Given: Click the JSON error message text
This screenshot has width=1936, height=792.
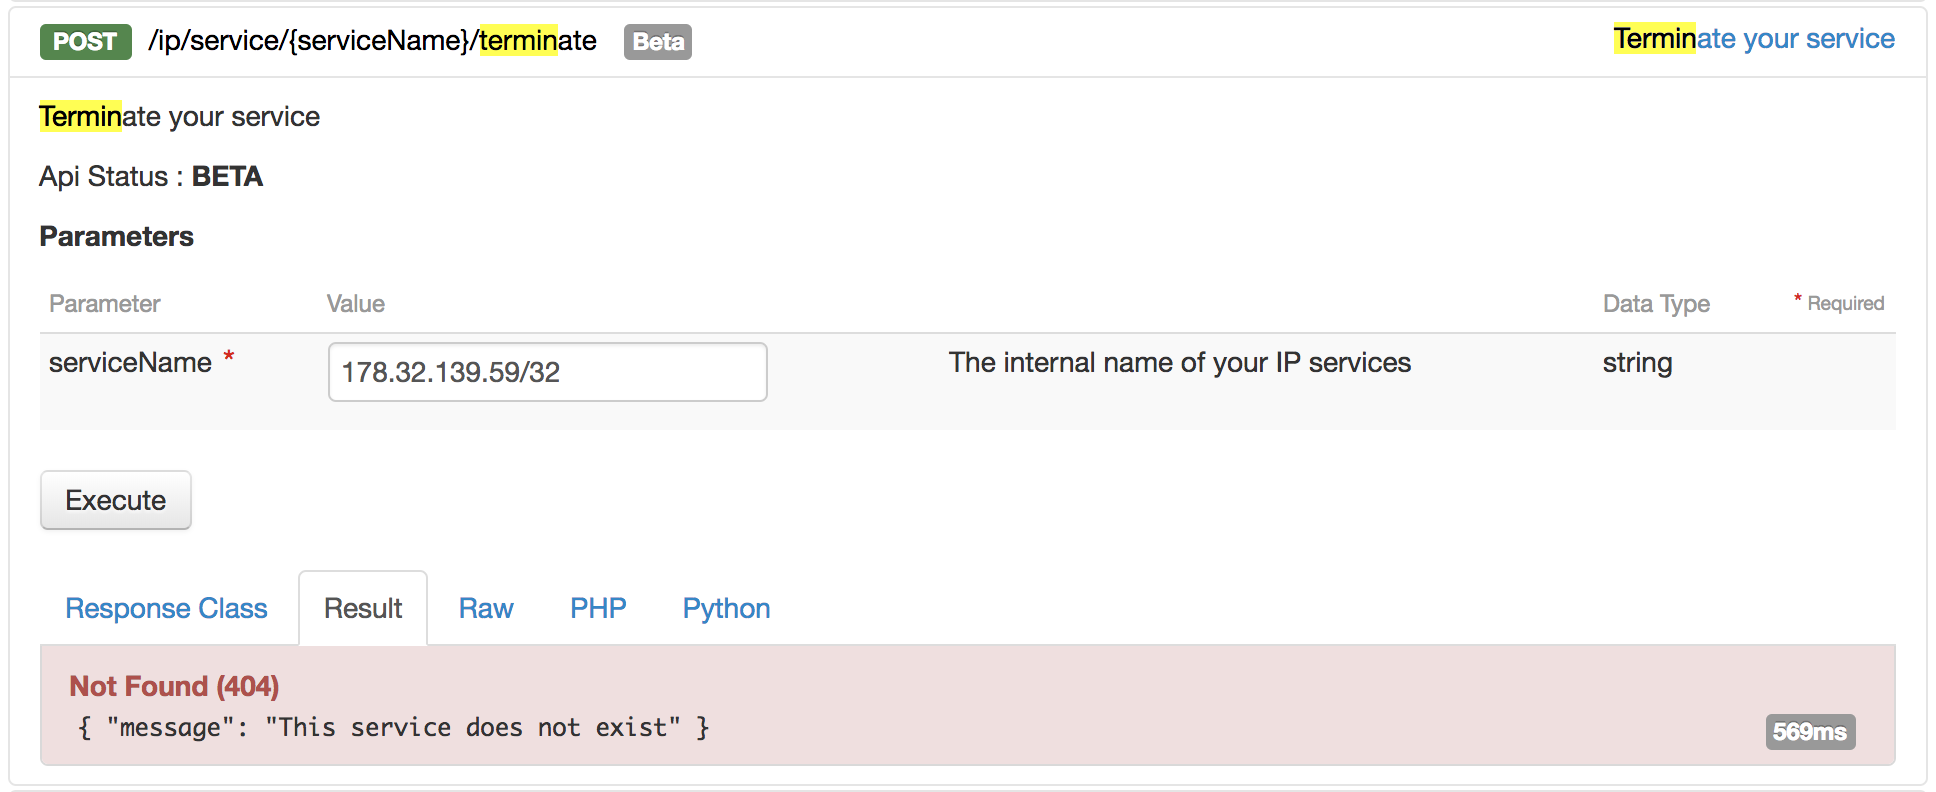Looking at the screenshot, I should [x=393, y=727].
